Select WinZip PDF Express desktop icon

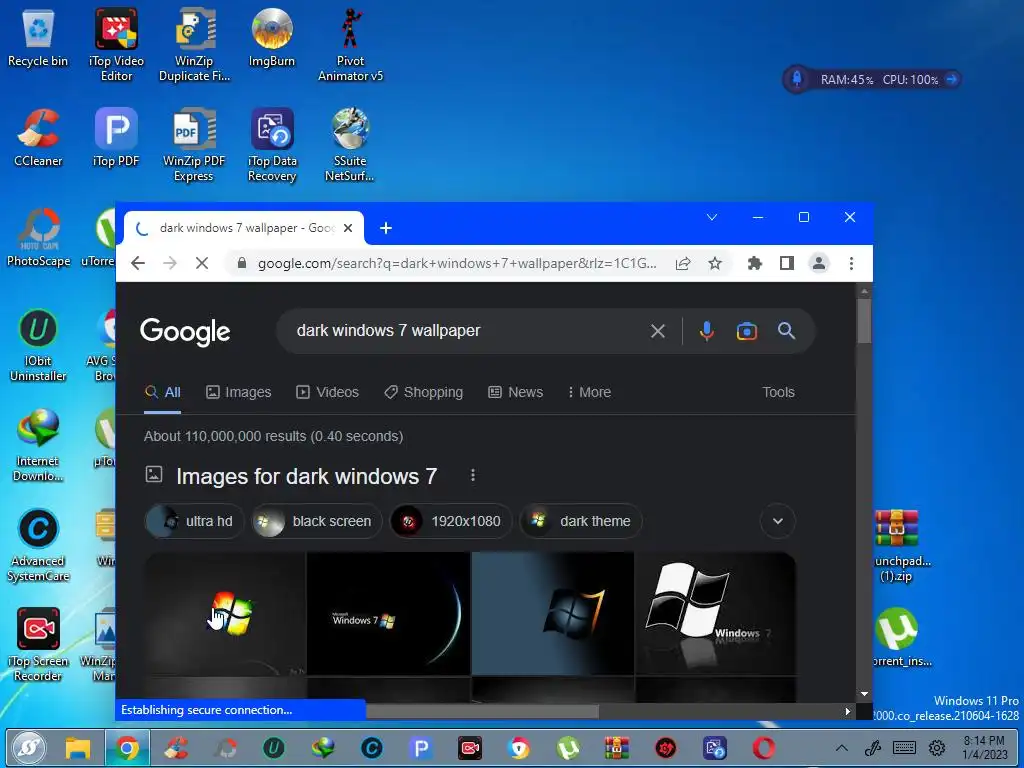point(194,144)
